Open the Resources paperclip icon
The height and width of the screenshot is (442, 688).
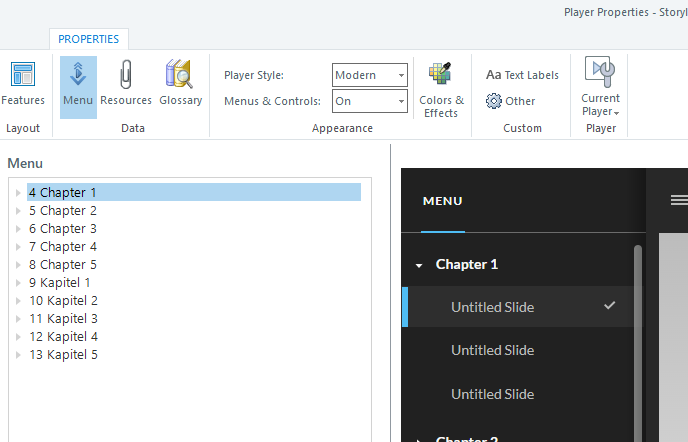pyautogui.click(x=126, y=84)
